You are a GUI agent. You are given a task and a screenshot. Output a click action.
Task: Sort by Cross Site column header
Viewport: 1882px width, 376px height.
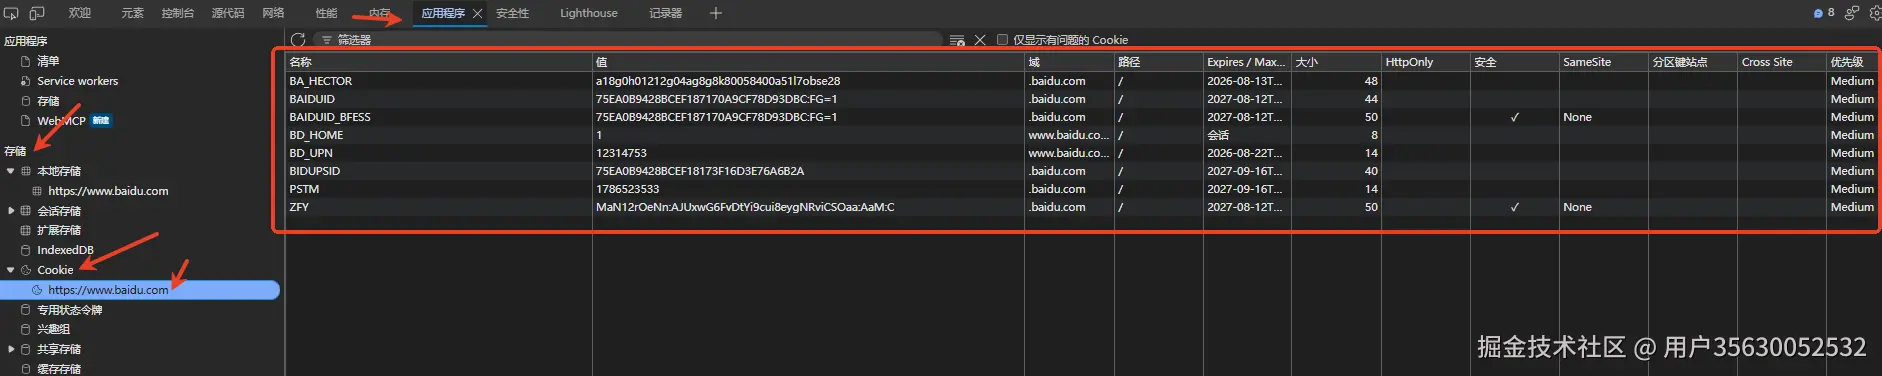coord(1781,62)
